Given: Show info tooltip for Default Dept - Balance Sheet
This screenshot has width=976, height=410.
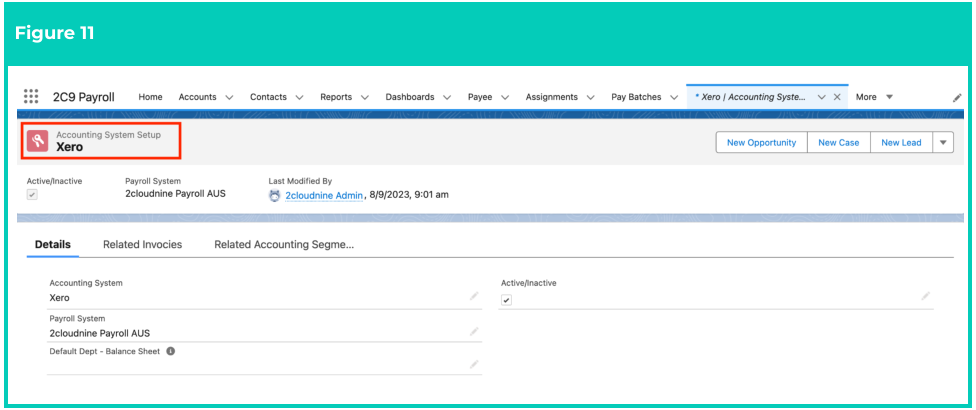Looking at the screenshot, I should click(x=171, y=351).
